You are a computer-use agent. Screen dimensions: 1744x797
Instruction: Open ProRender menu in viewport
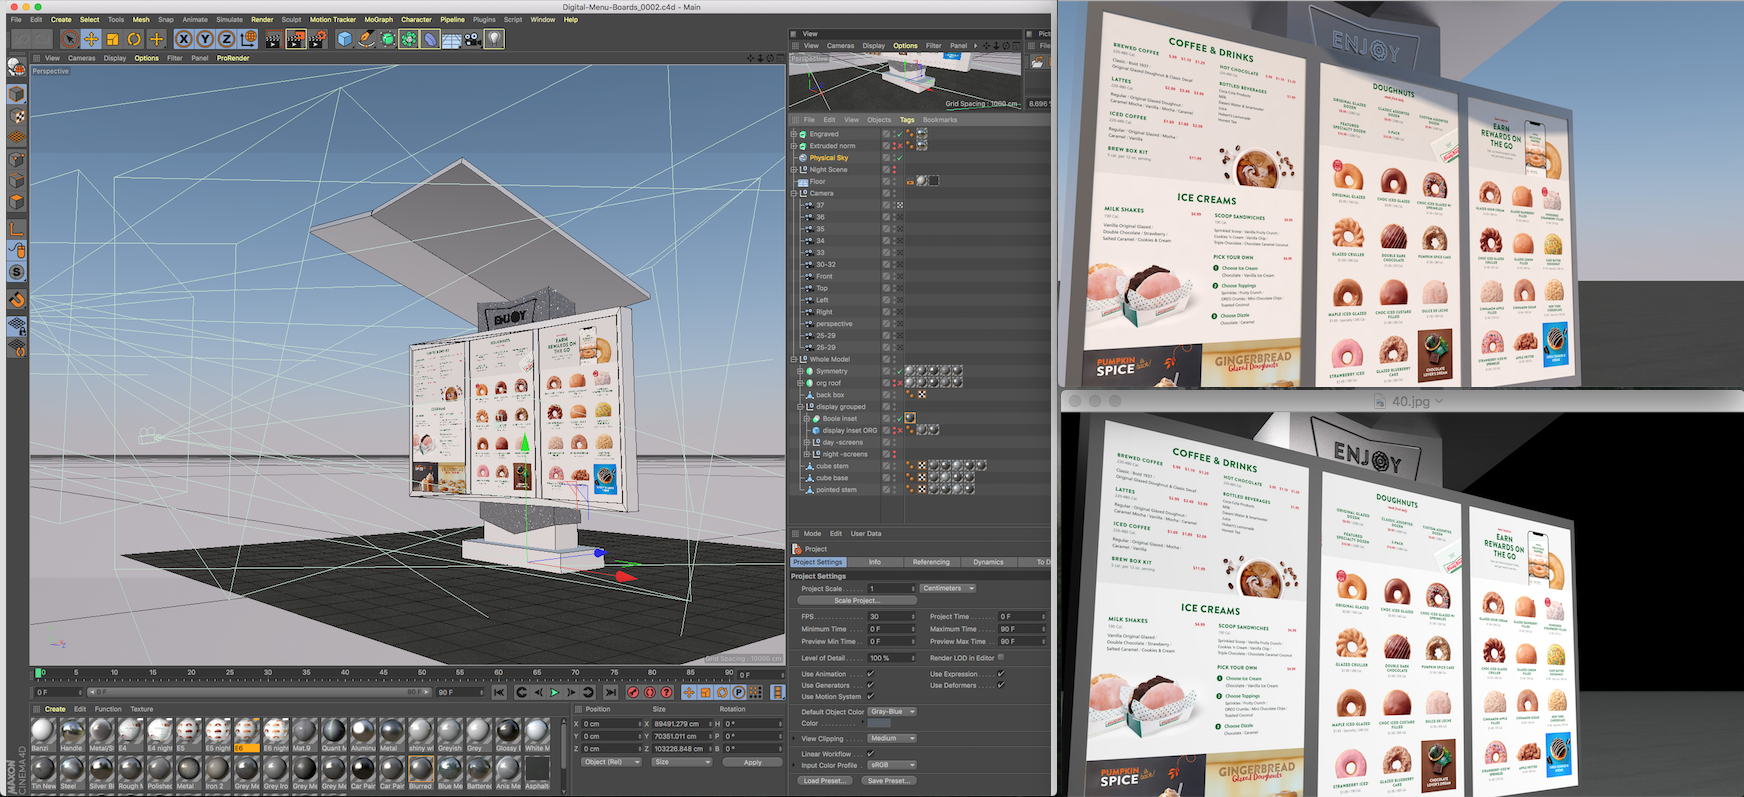[x=233, y=58]
